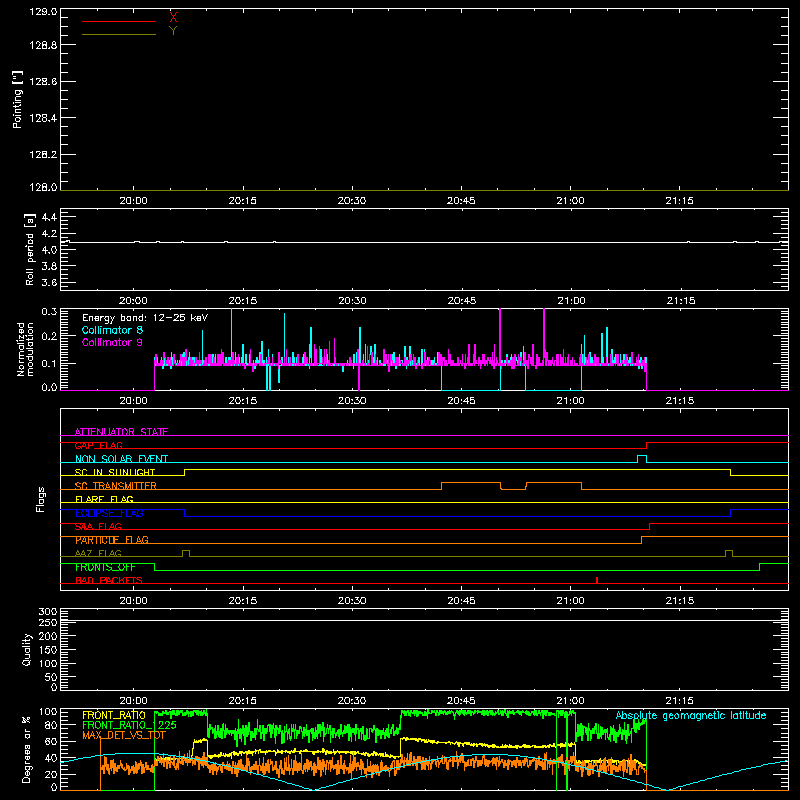Screen dimensions: 800x800
Task: Click the "Normalized modulation" axis title
Action: click(x=25, y=349)
